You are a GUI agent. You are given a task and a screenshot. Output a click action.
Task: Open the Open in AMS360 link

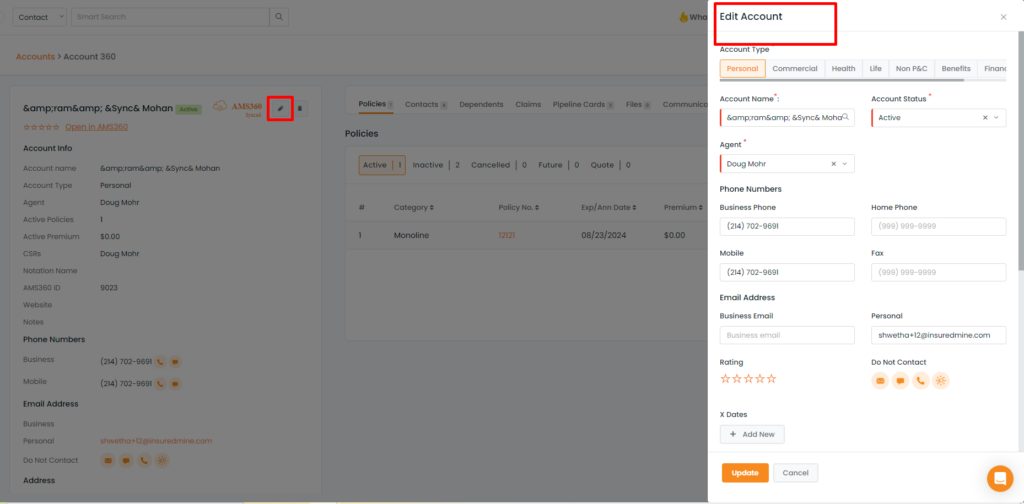[x=97, y=127]
